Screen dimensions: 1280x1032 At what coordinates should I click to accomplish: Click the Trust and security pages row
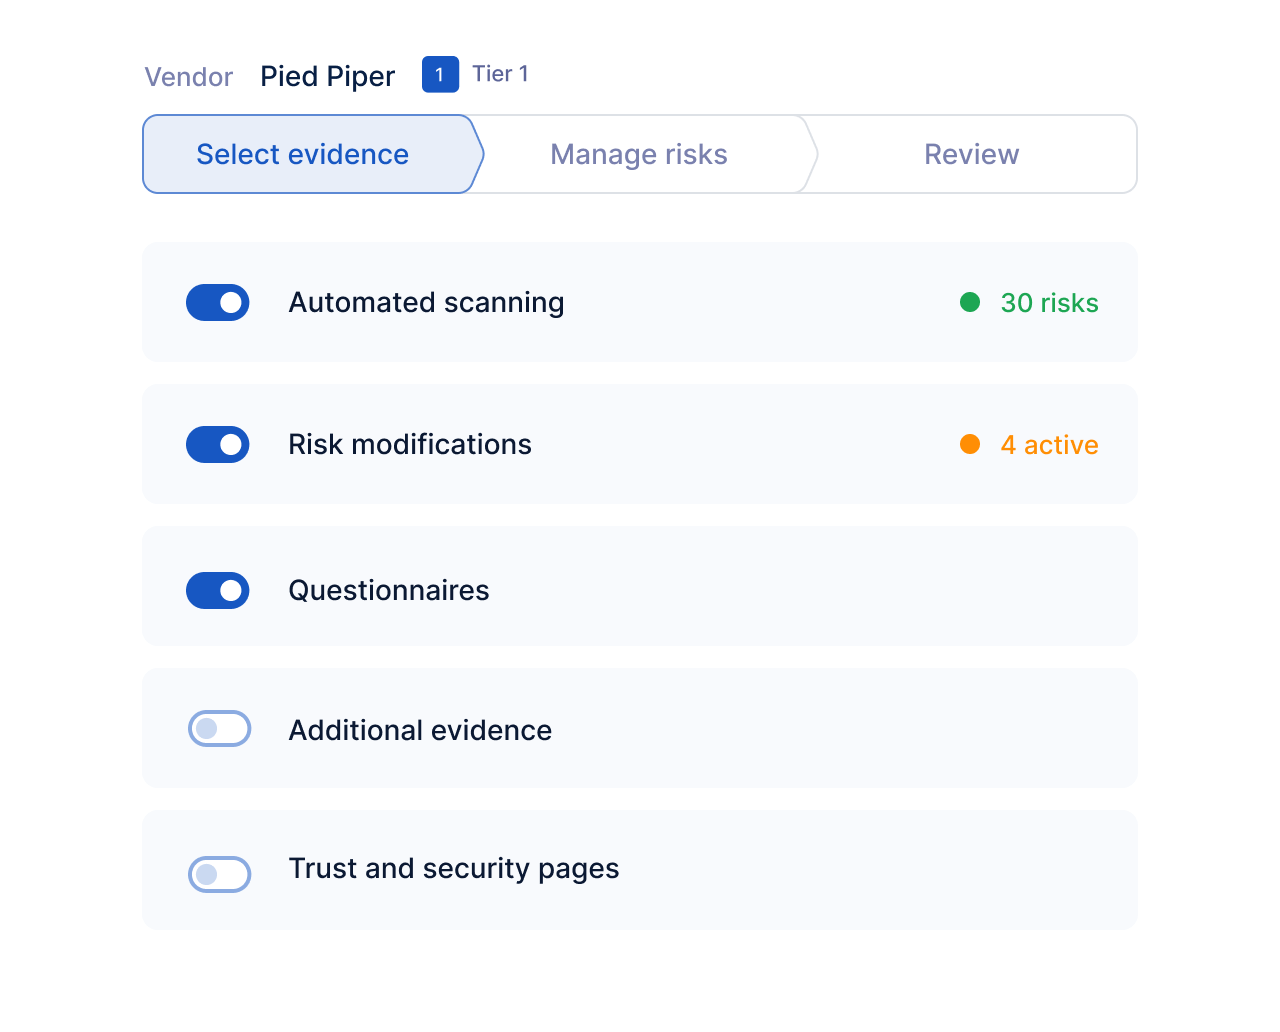(640, 869)
